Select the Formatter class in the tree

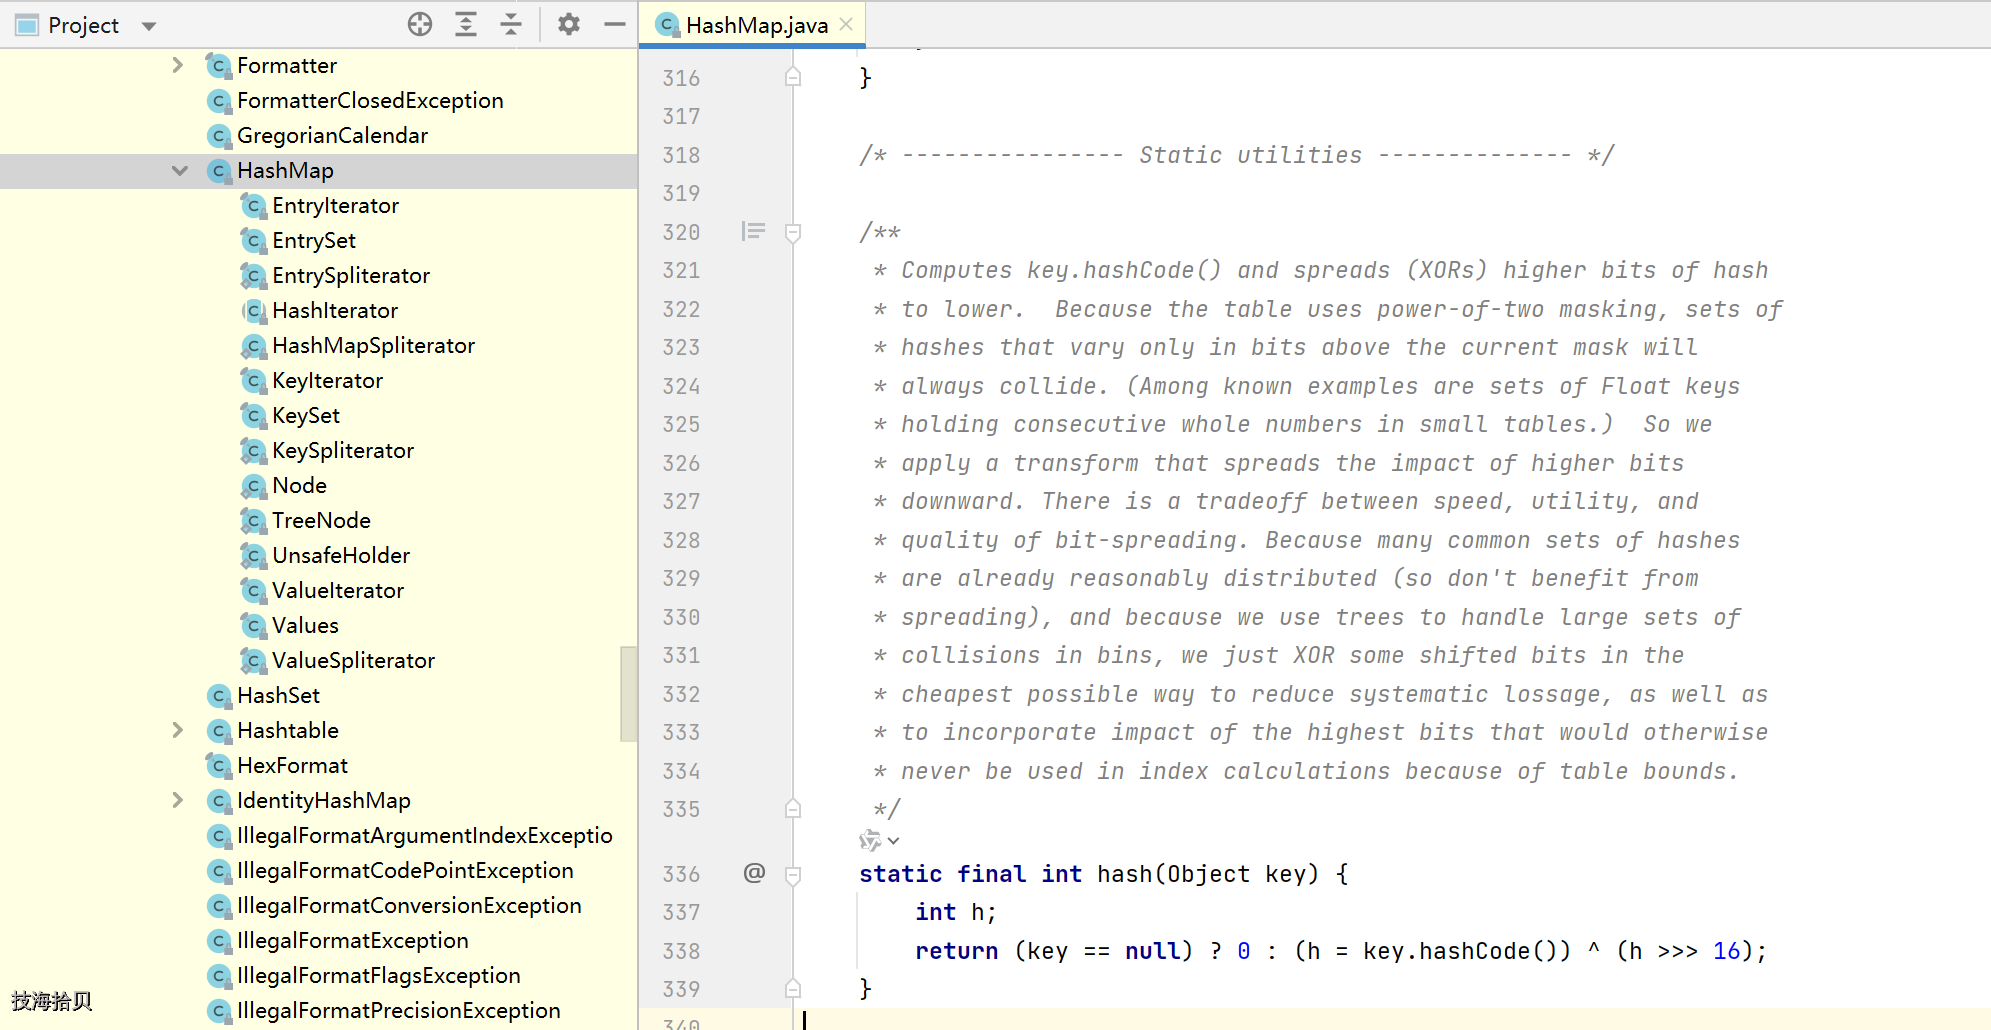287,65
